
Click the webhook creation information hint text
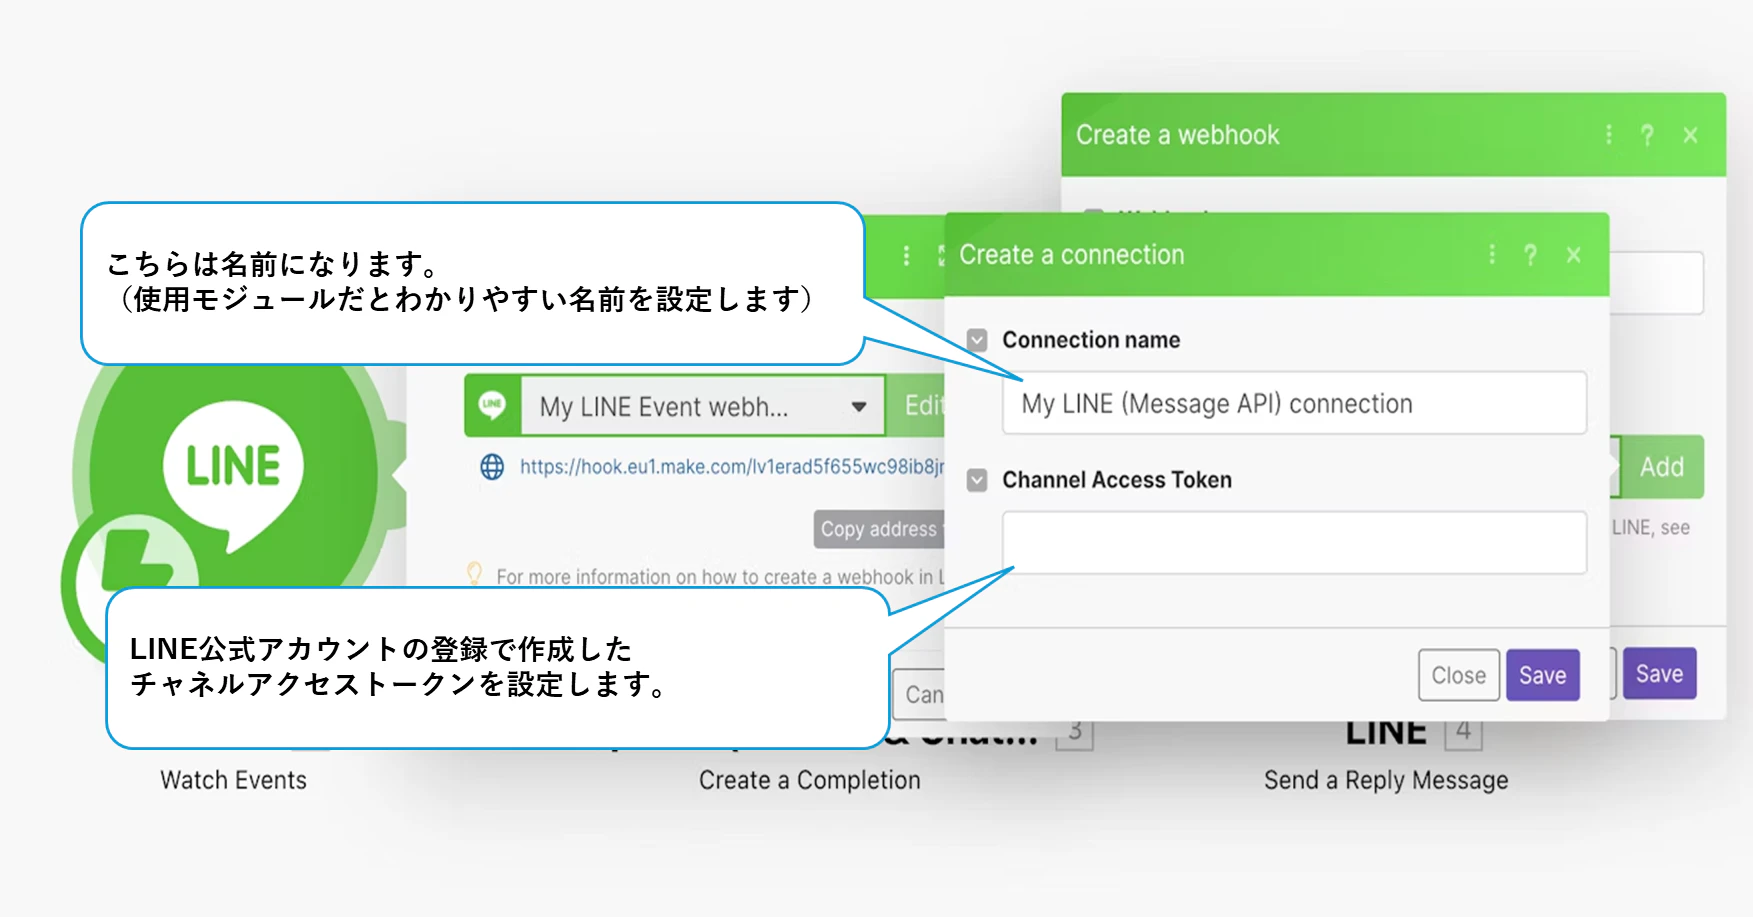[720, 577]
